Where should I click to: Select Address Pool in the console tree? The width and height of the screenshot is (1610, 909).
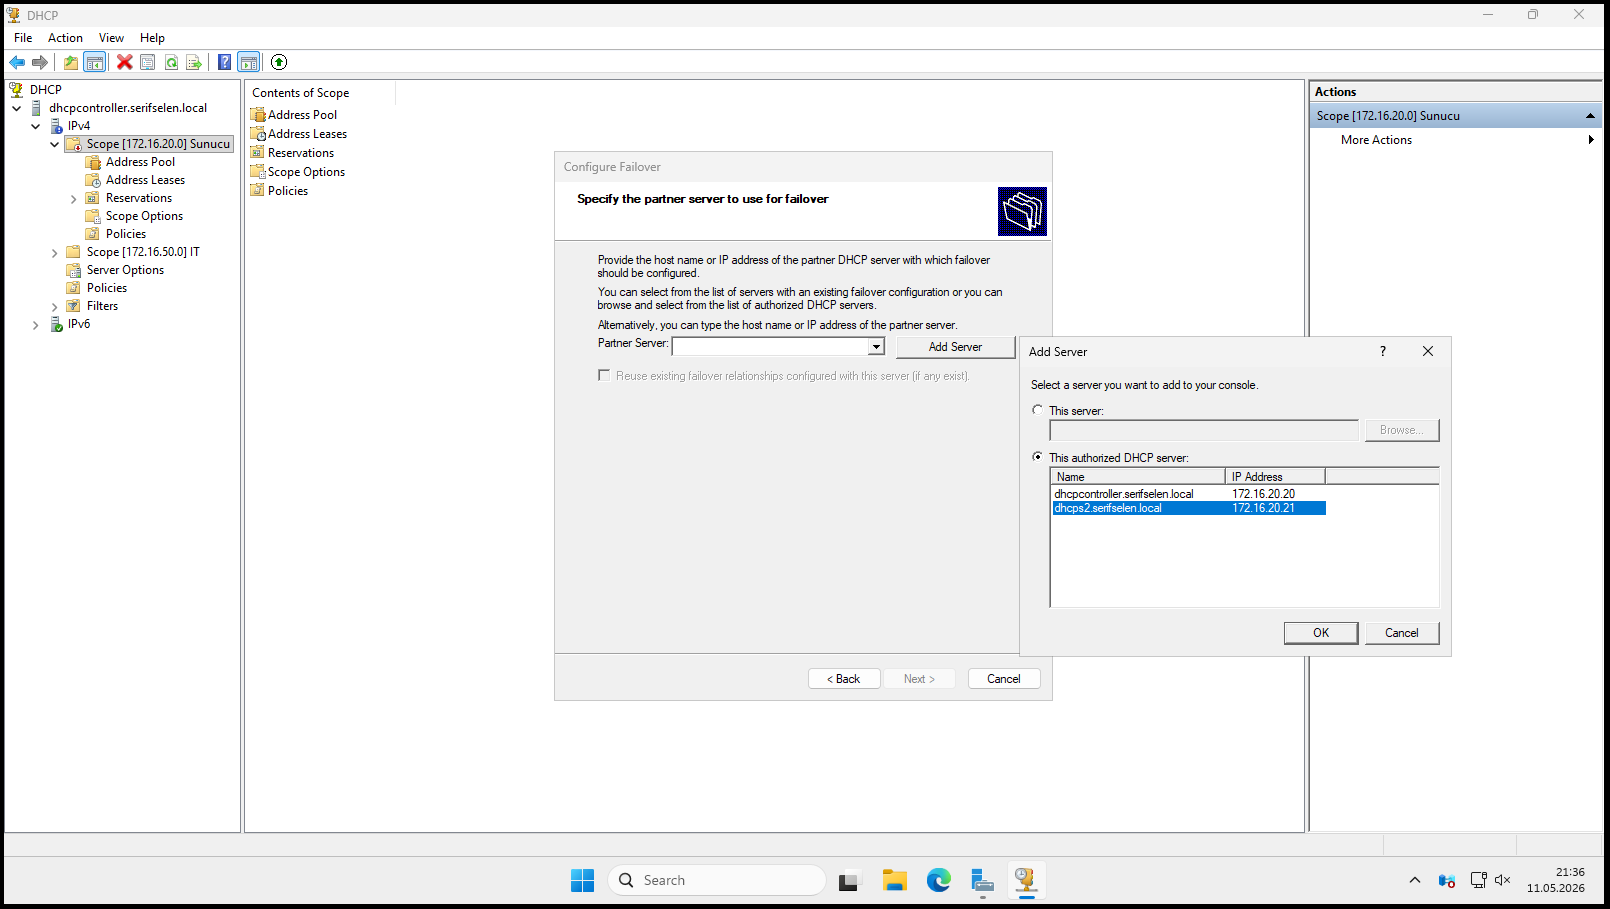[x=140, y=162]
